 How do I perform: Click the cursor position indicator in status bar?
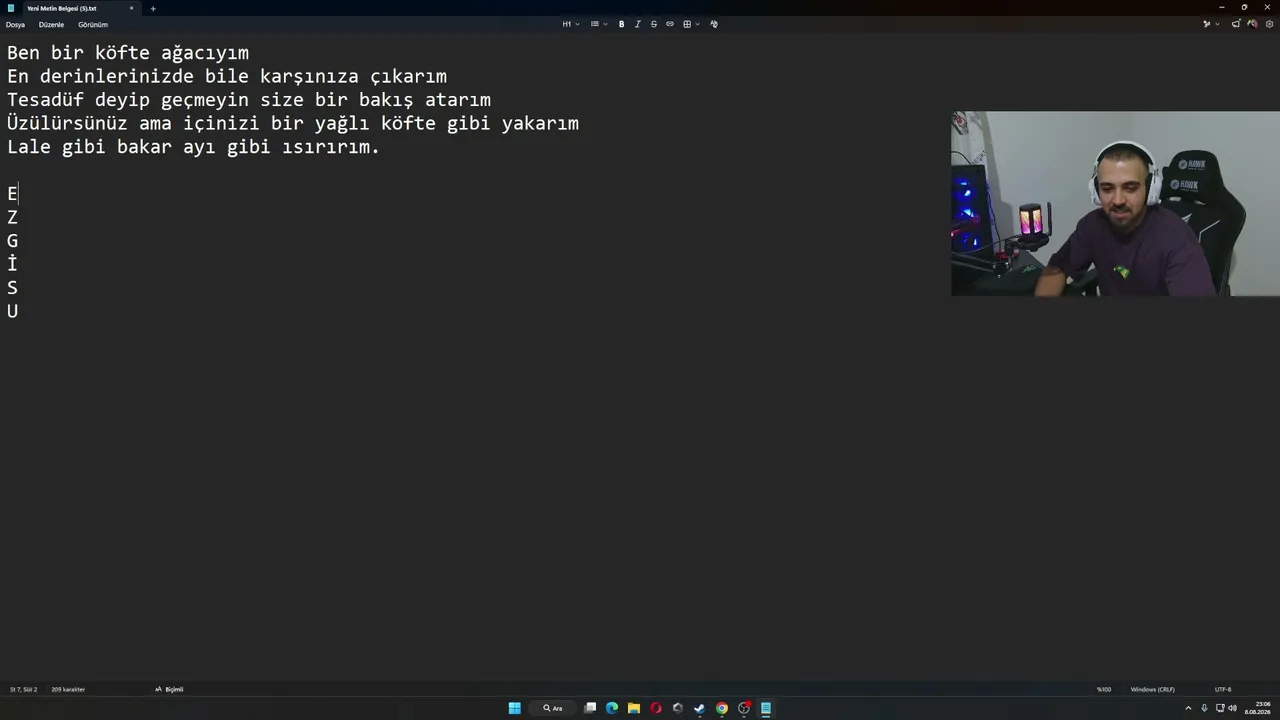coord(23,689)
